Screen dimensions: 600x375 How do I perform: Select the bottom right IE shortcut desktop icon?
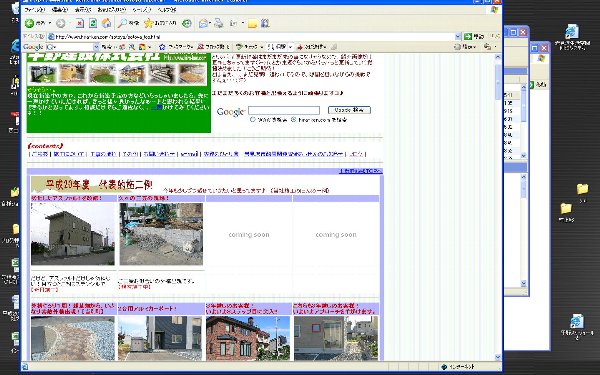click(577, 321)
